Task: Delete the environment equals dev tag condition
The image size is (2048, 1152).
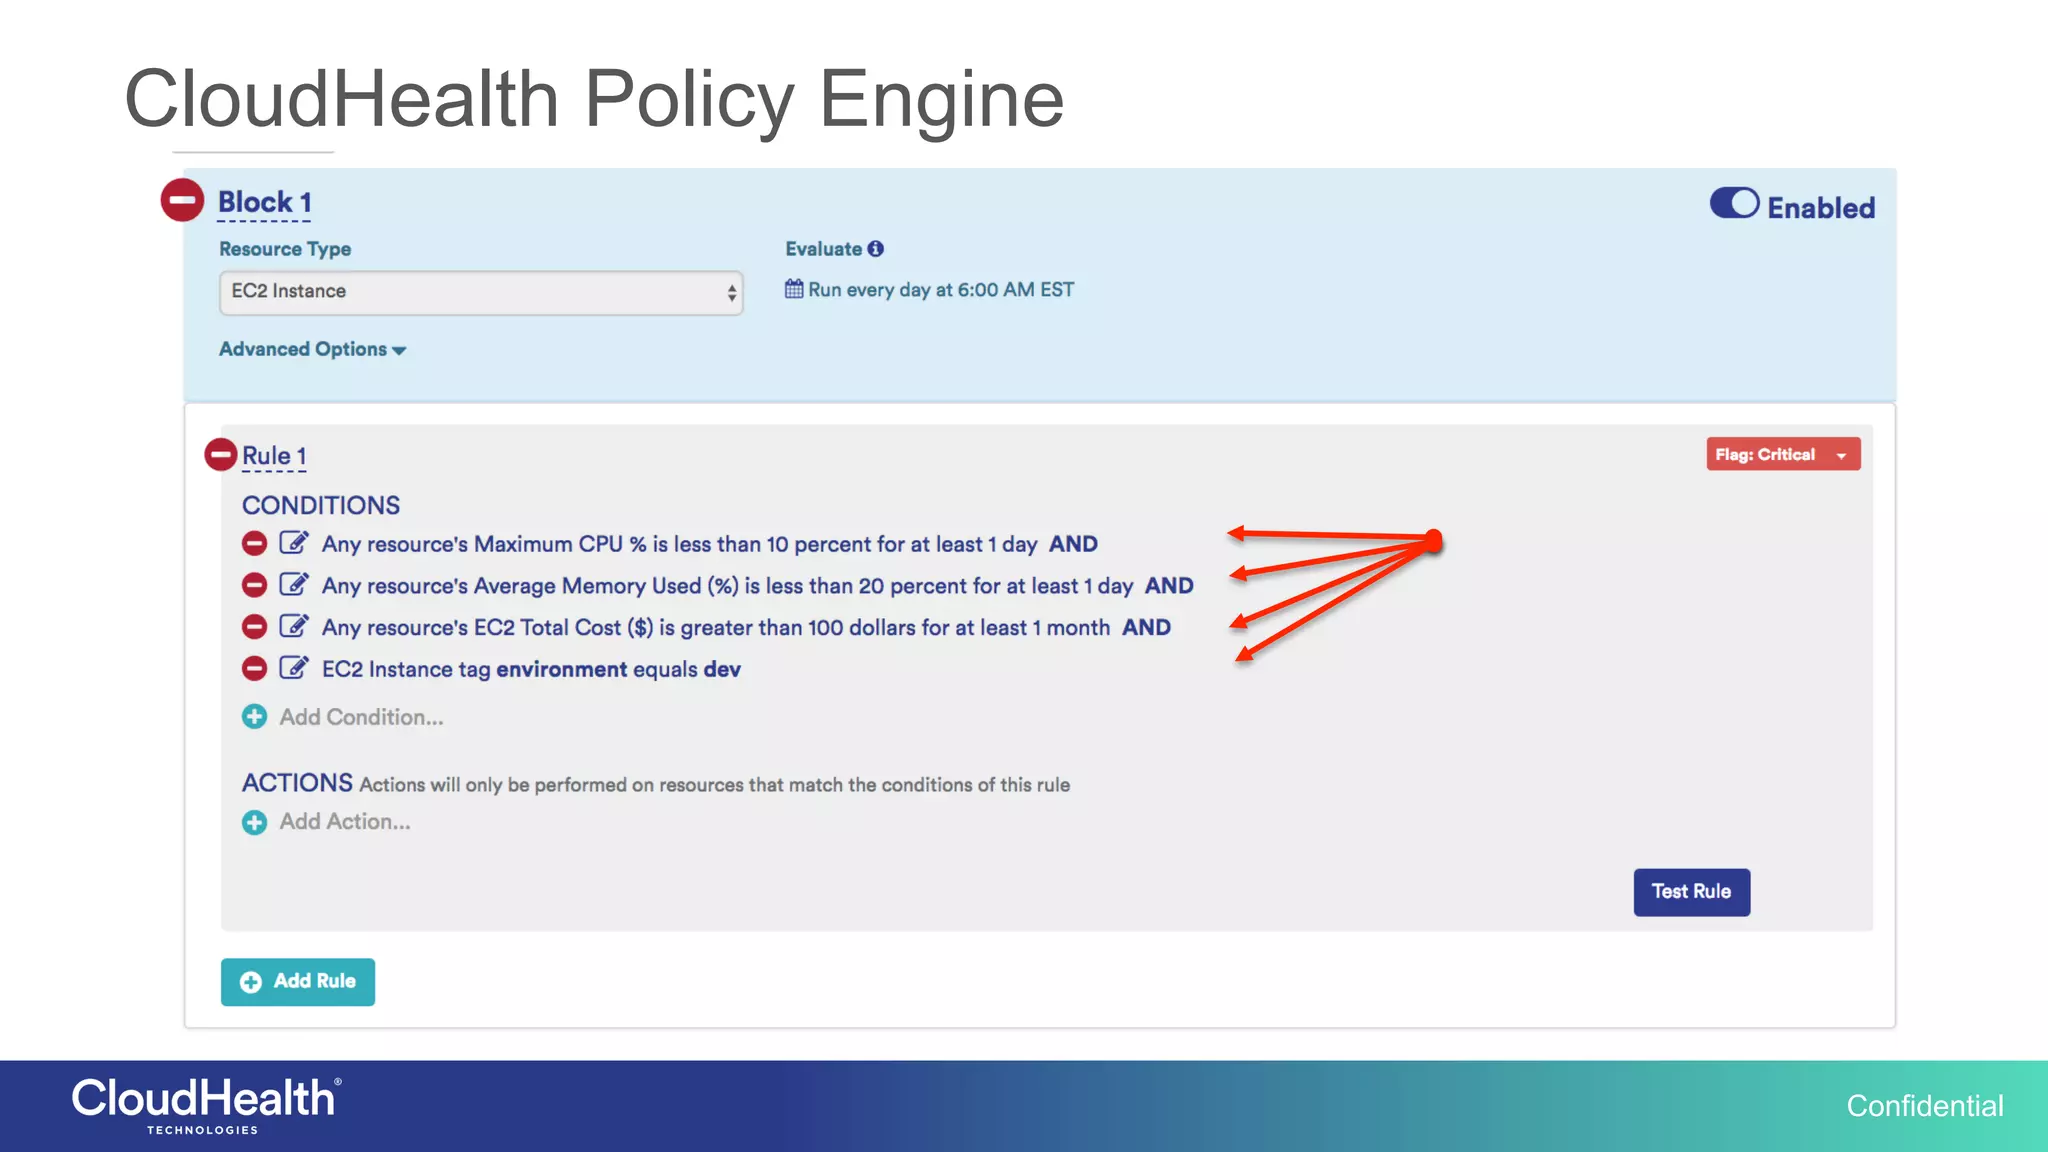Action: tap(254, 668)
